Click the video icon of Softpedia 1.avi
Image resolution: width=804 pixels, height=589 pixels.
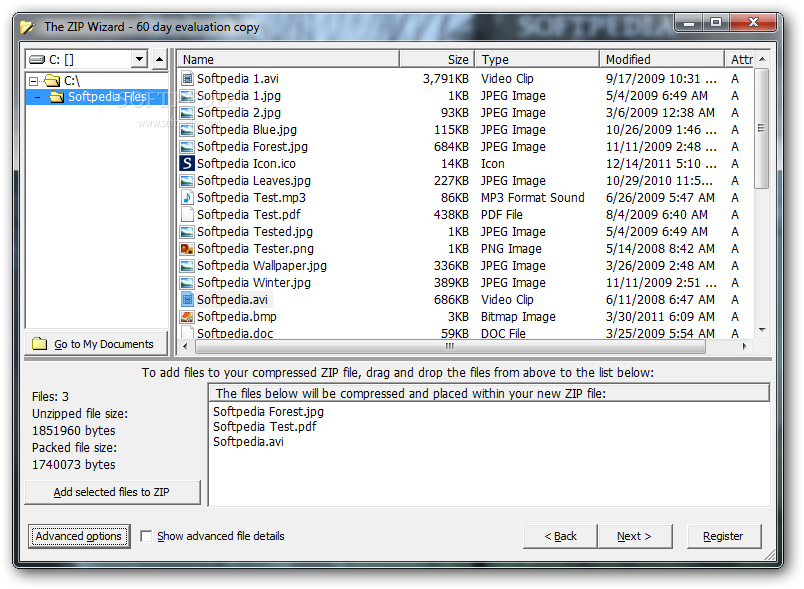click(x=187, y=78)
